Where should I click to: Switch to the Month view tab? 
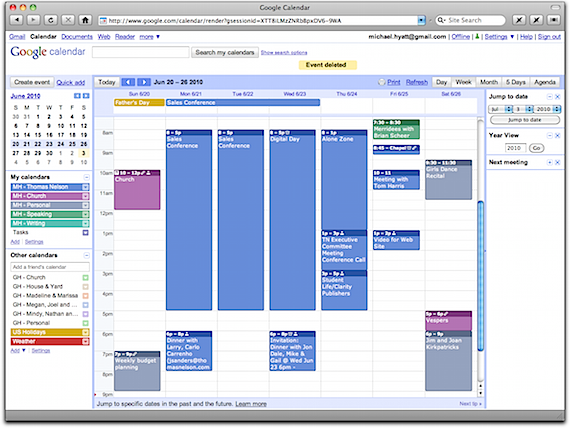489,82
